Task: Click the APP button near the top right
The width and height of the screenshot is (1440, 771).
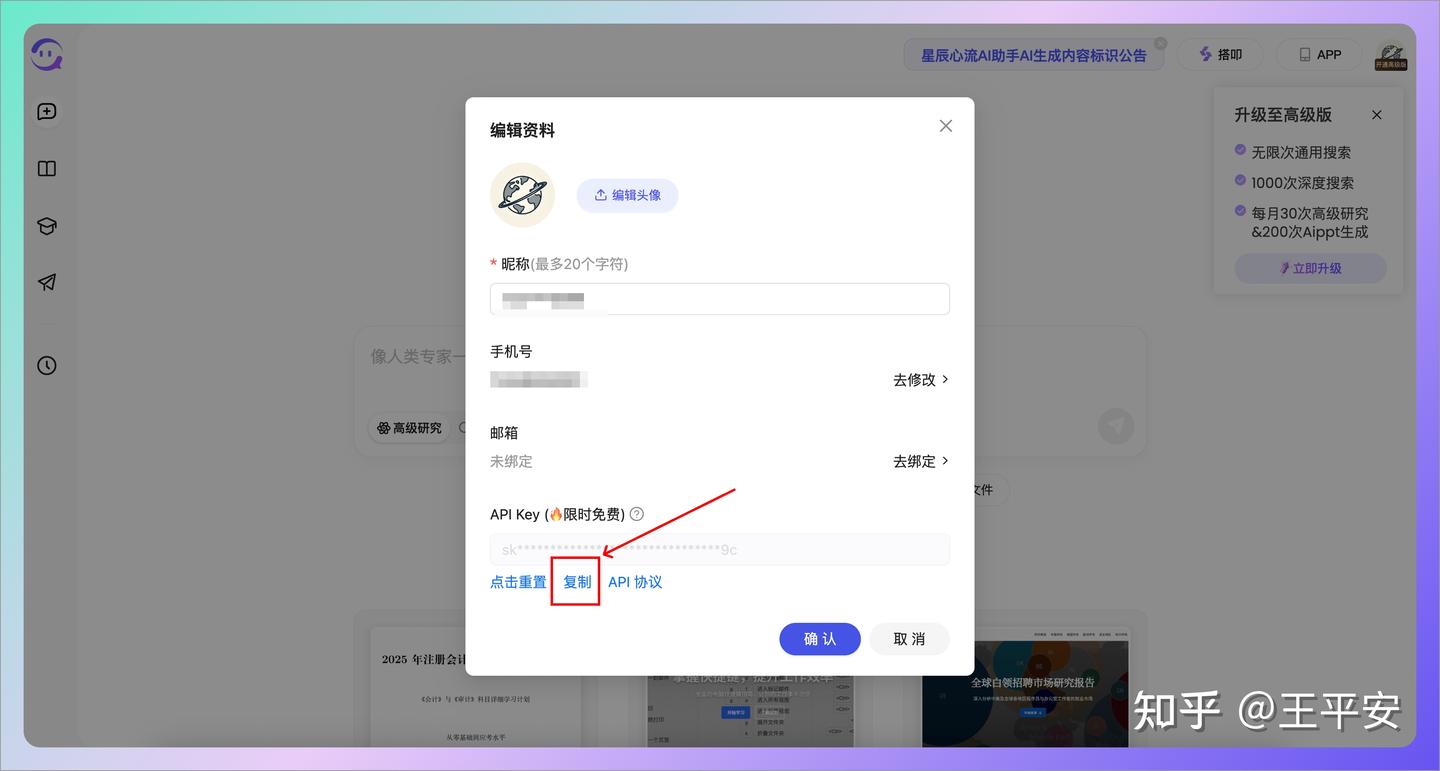Action: 1318,54
